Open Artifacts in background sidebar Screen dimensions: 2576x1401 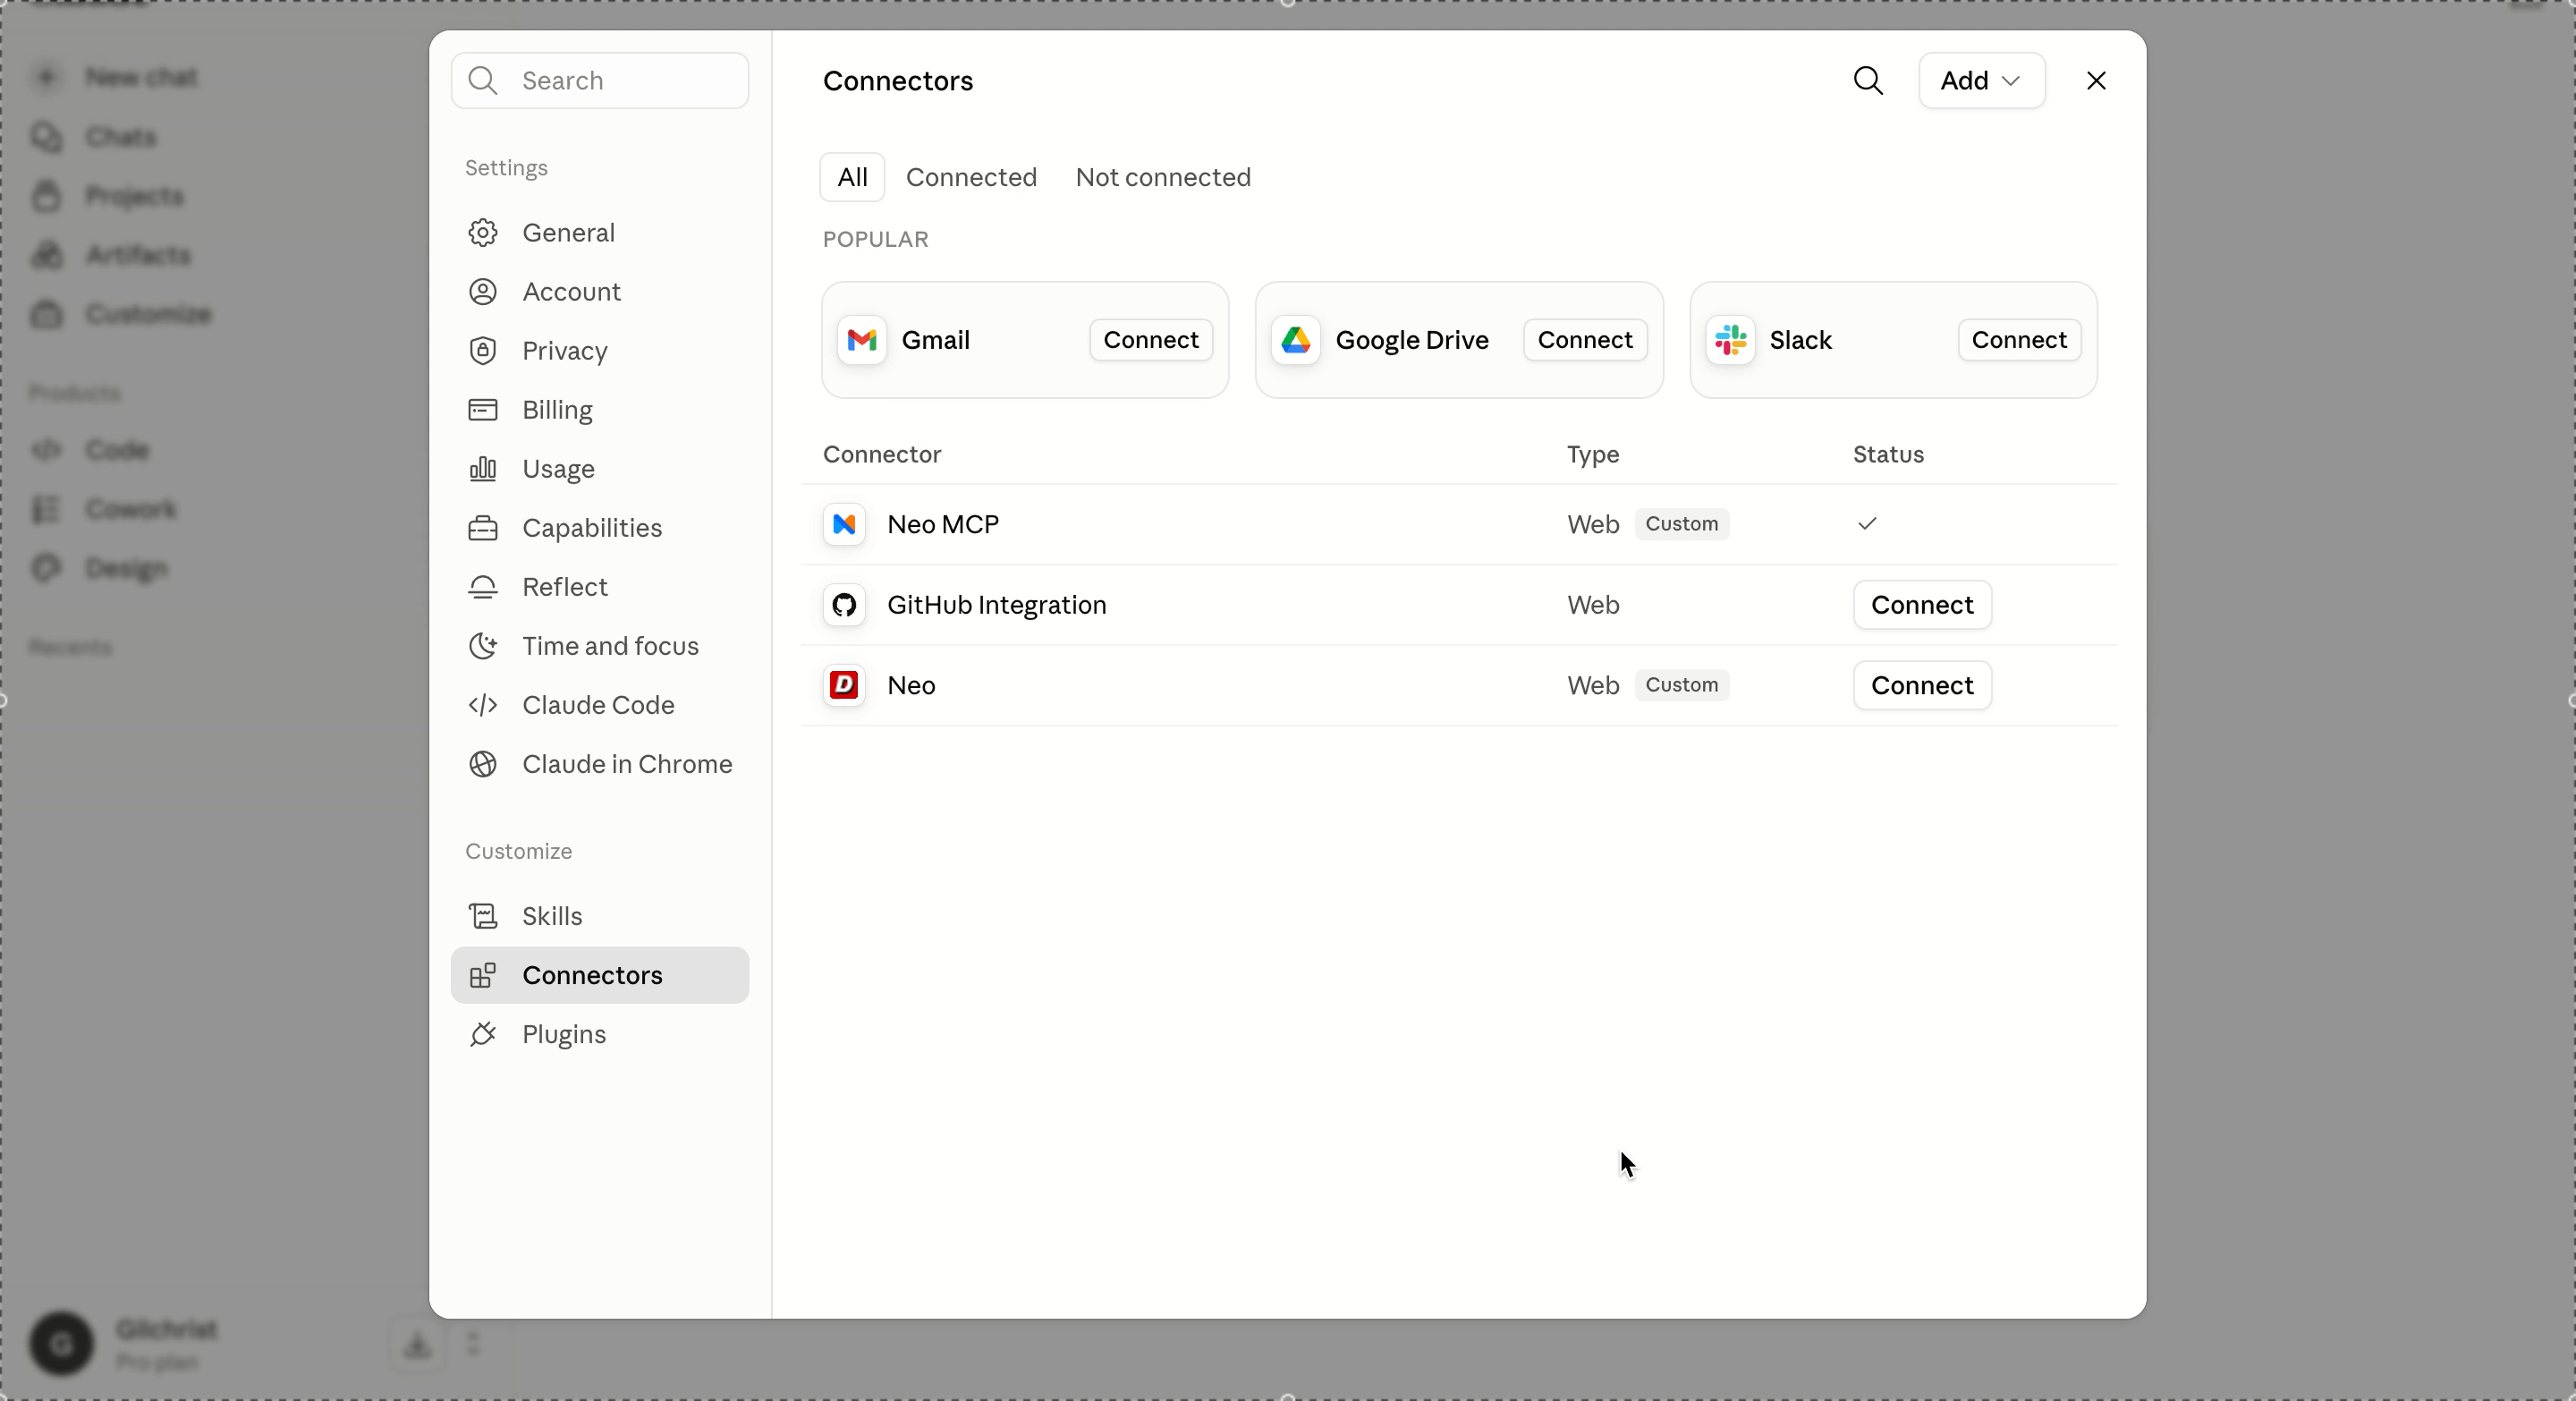[137, 254]
